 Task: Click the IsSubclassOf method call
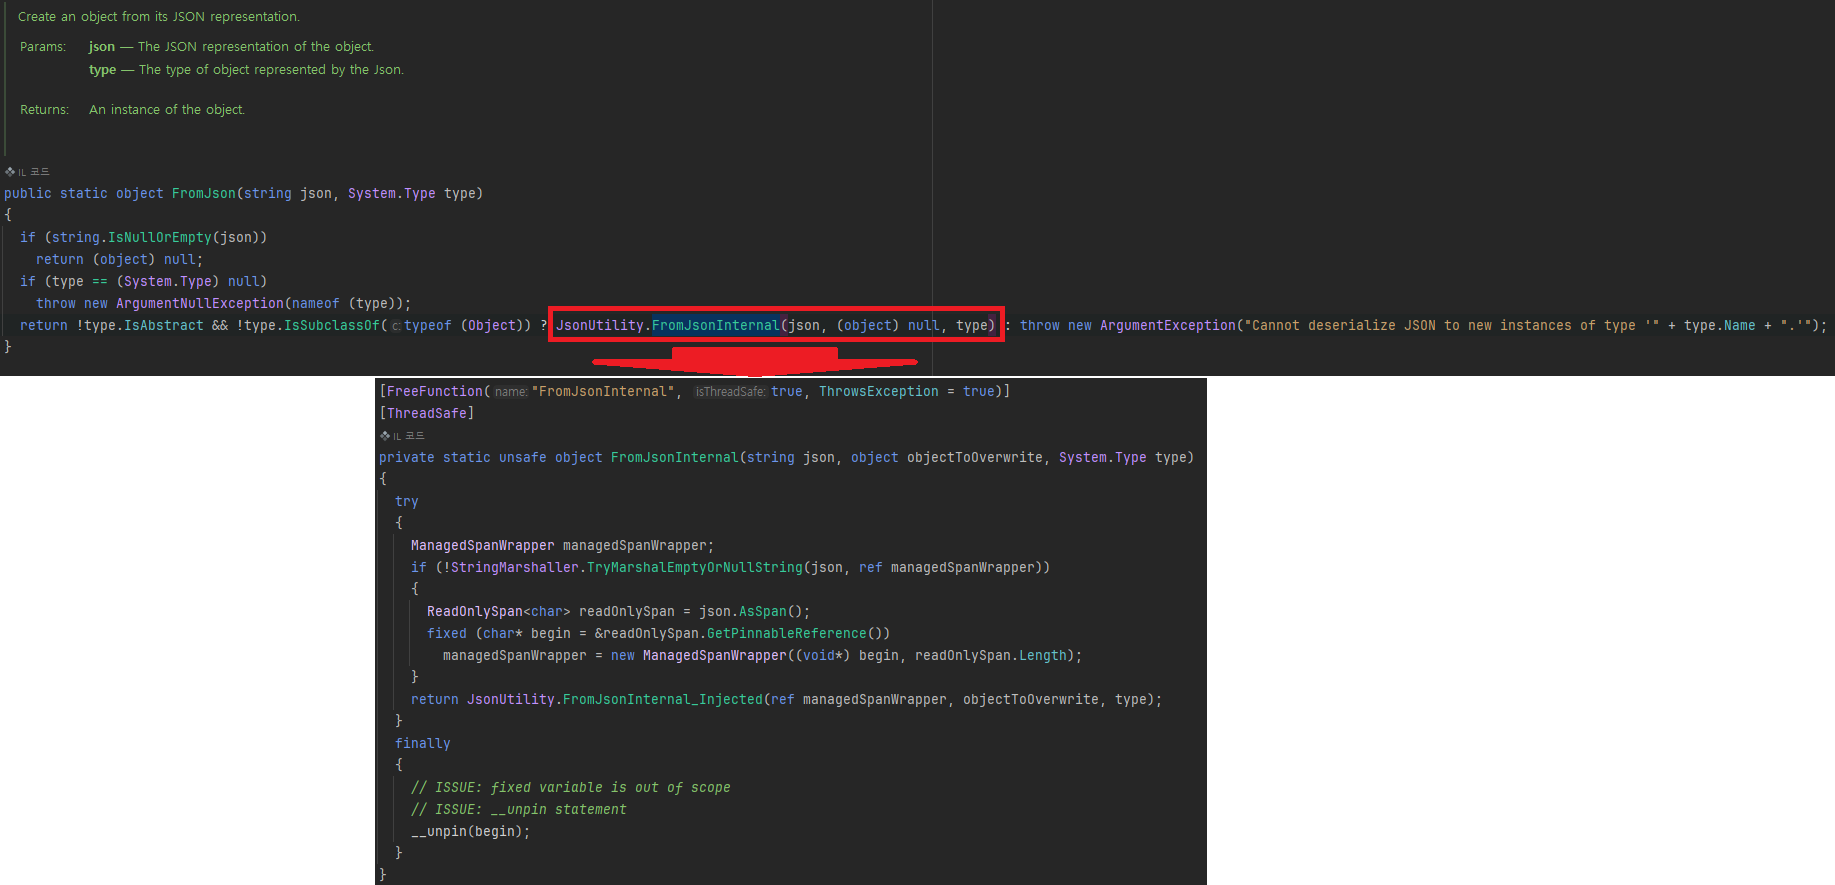point(332,325)
